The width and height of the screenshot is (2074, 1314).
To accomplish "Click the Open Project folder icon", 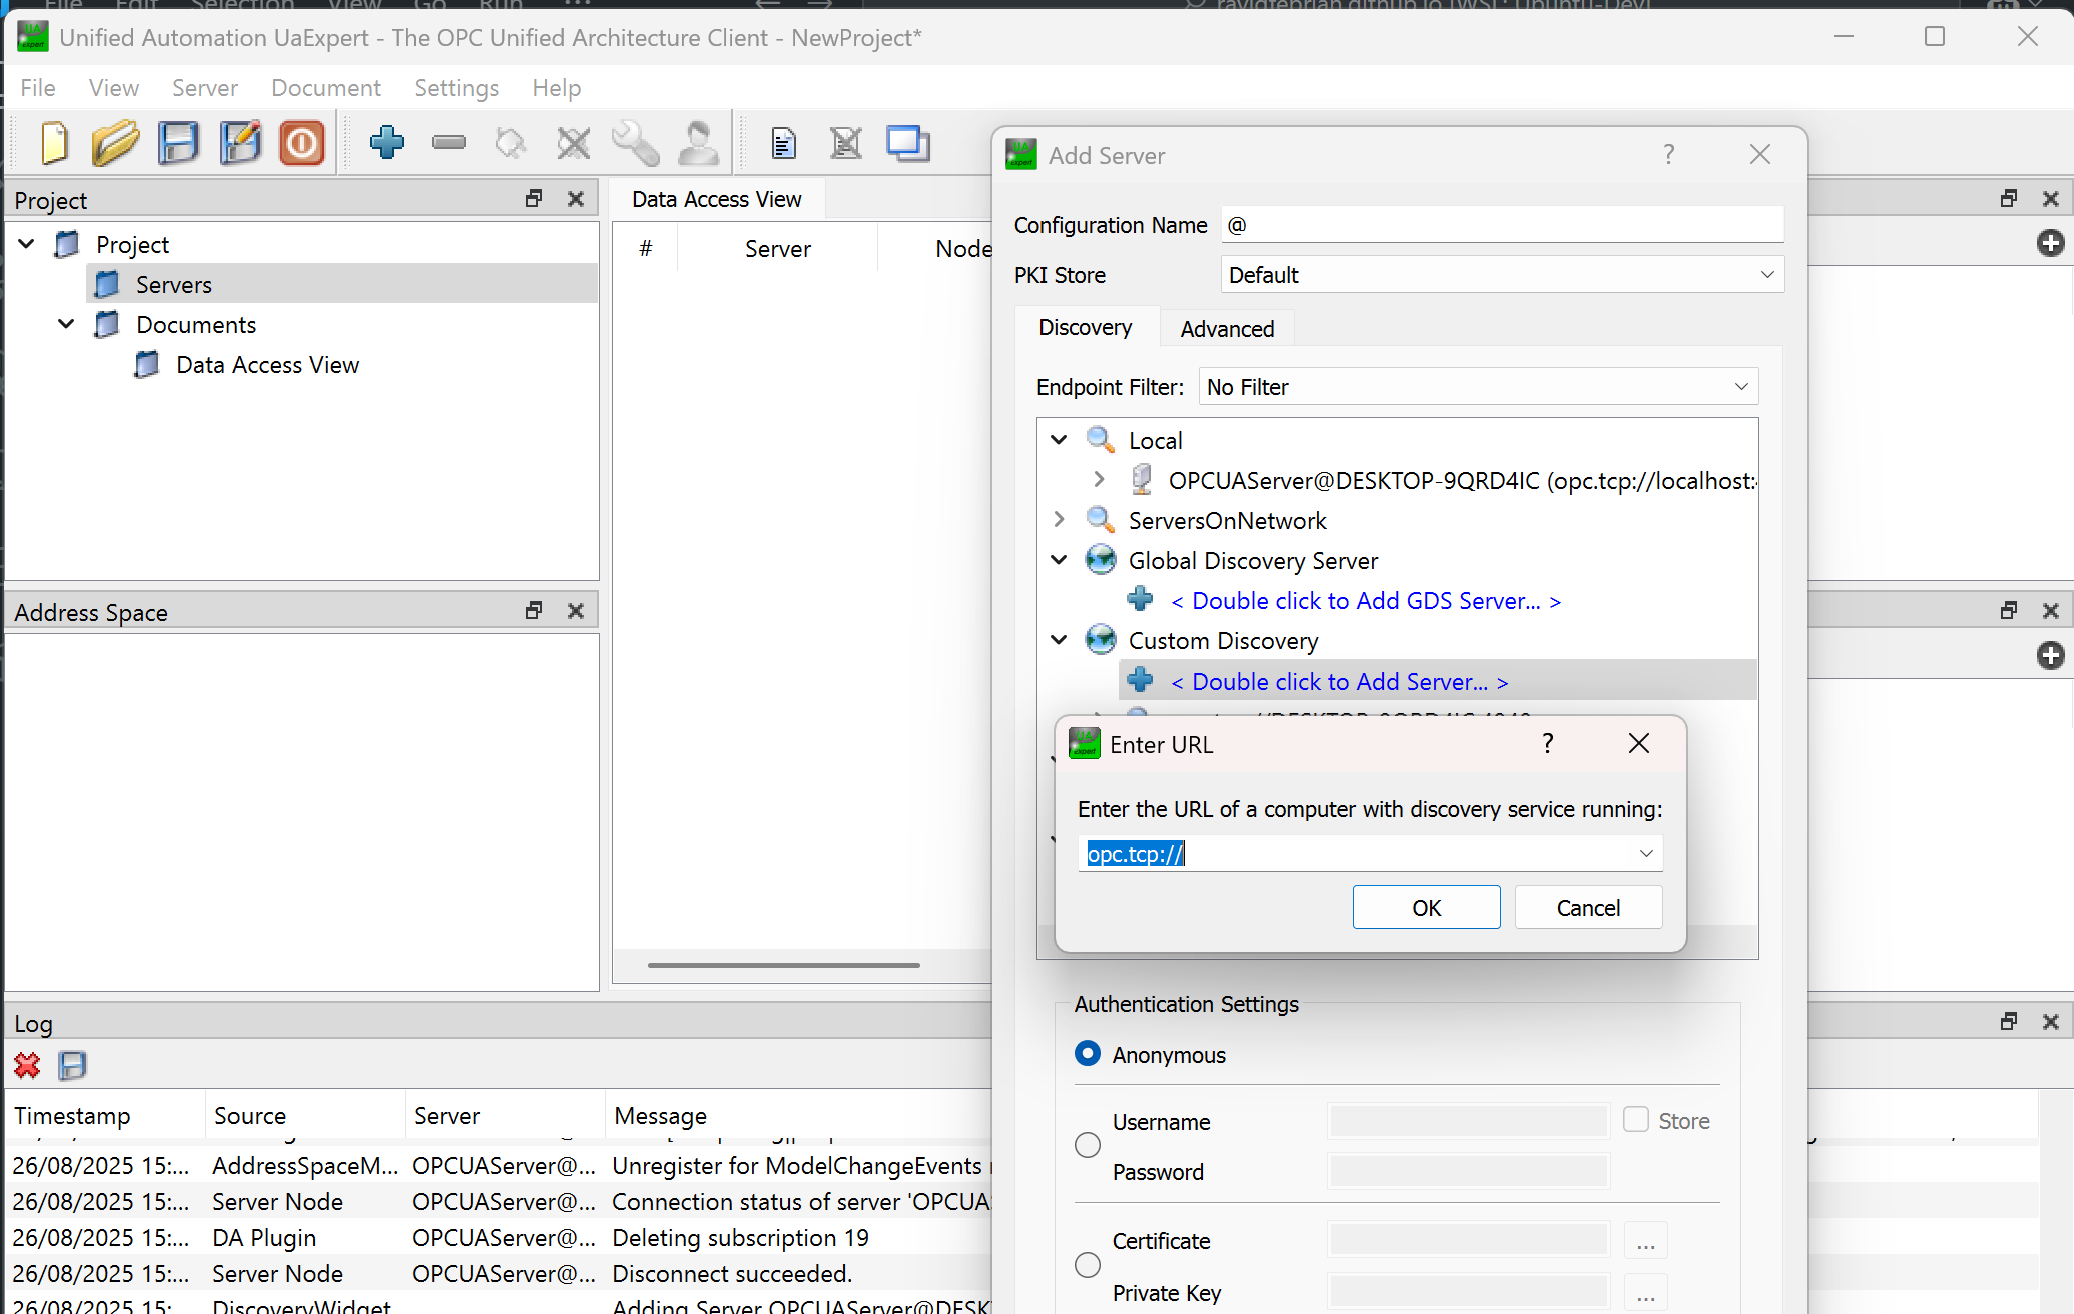I will 115,143.
